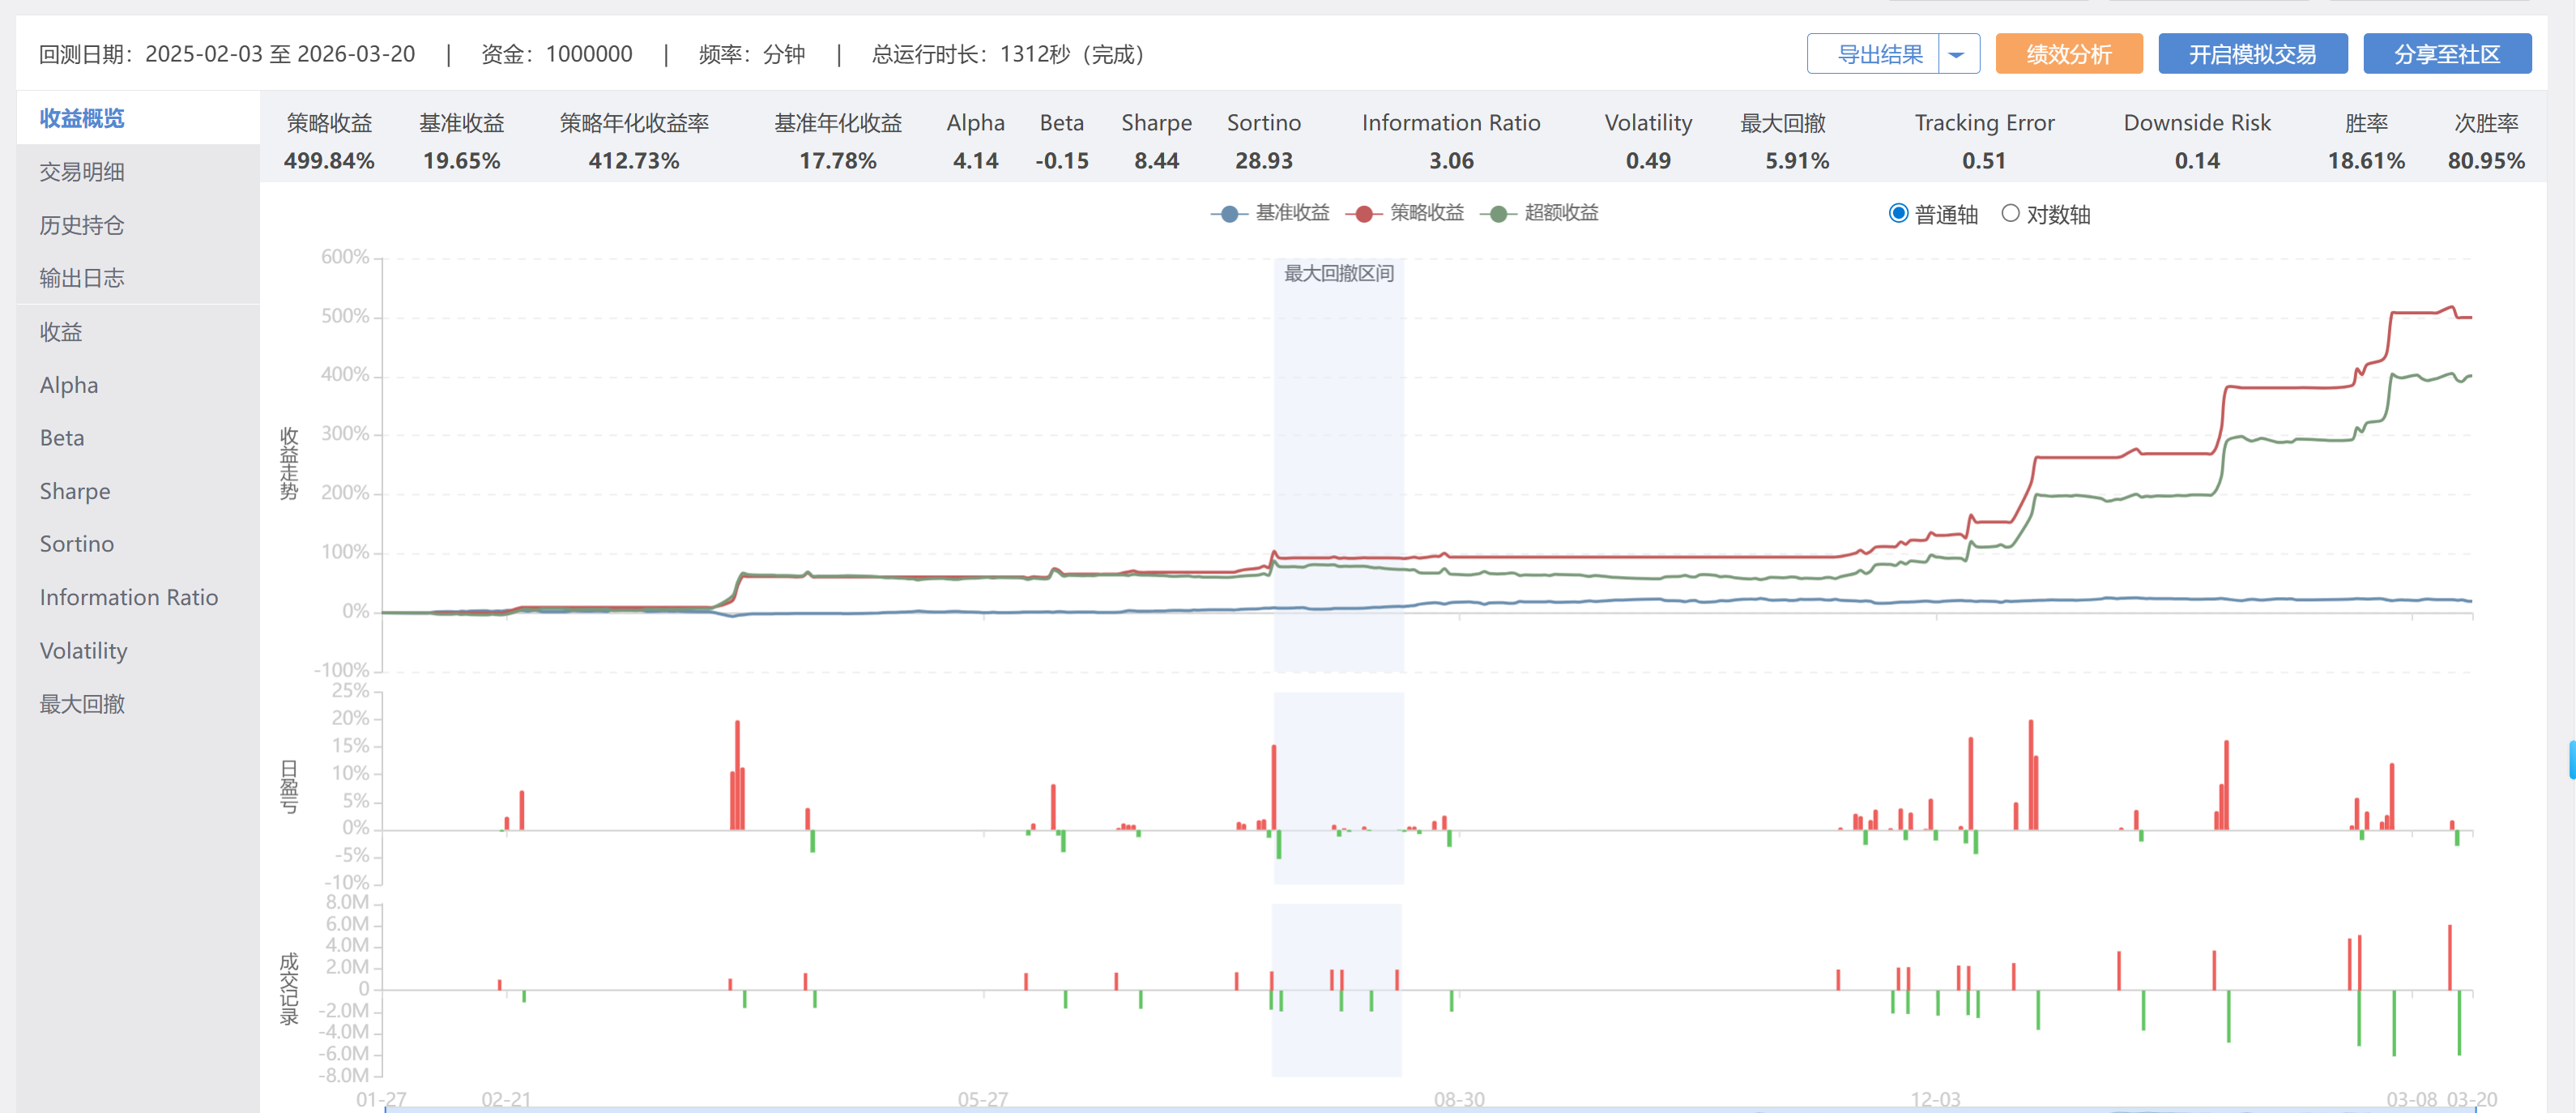Click the right edge scroll handle
This screenshot has width=2576, height=1113.
tap(2571, 759)
